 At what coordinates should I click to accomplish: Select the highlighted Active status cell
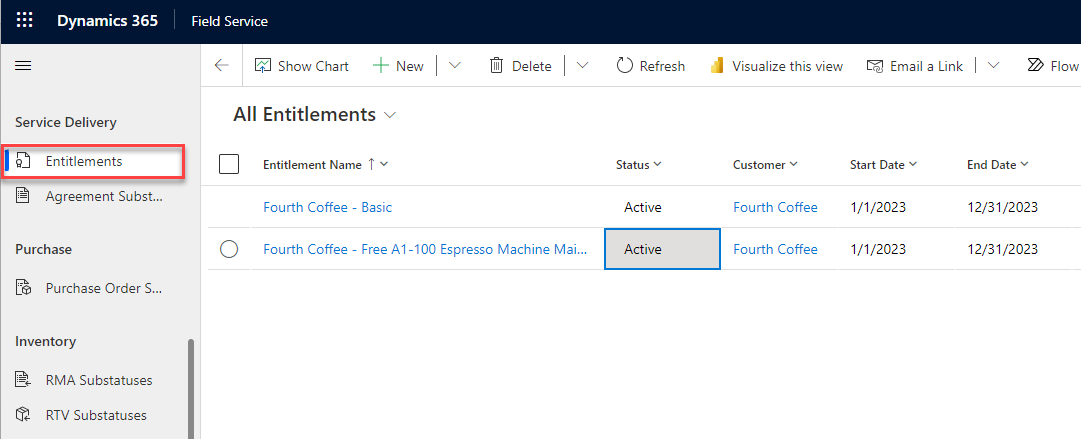pos(663,249)
